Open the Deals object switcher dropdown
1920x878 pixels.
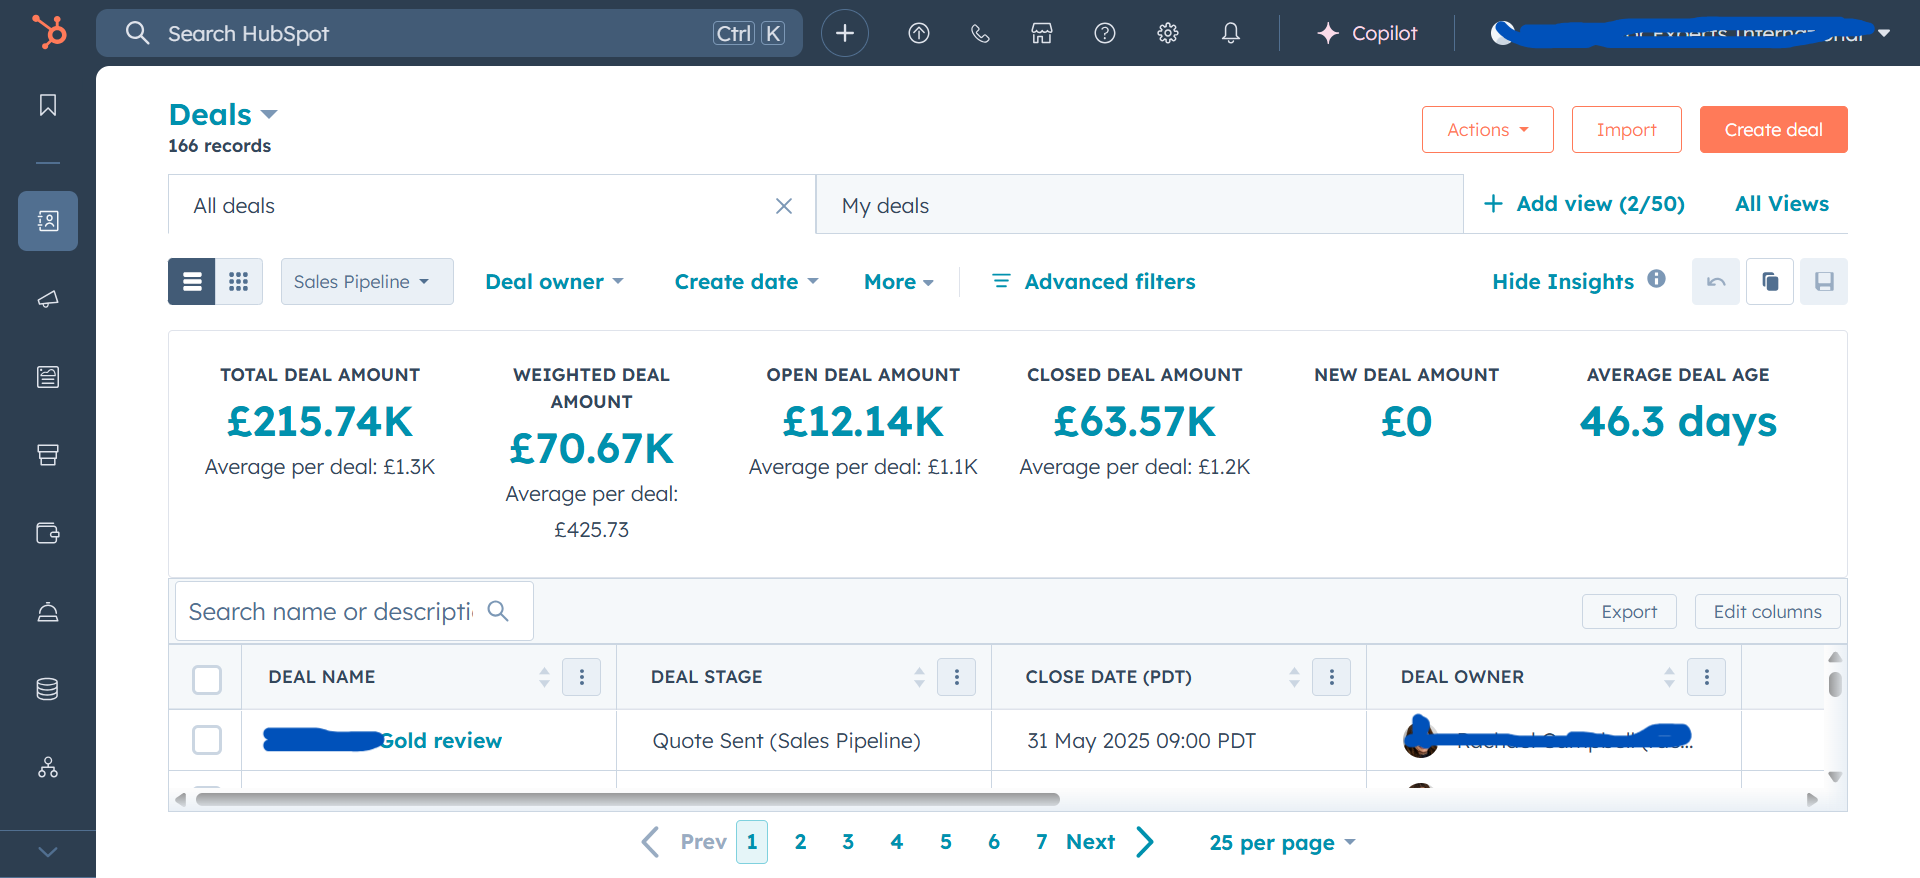point(223,114)
